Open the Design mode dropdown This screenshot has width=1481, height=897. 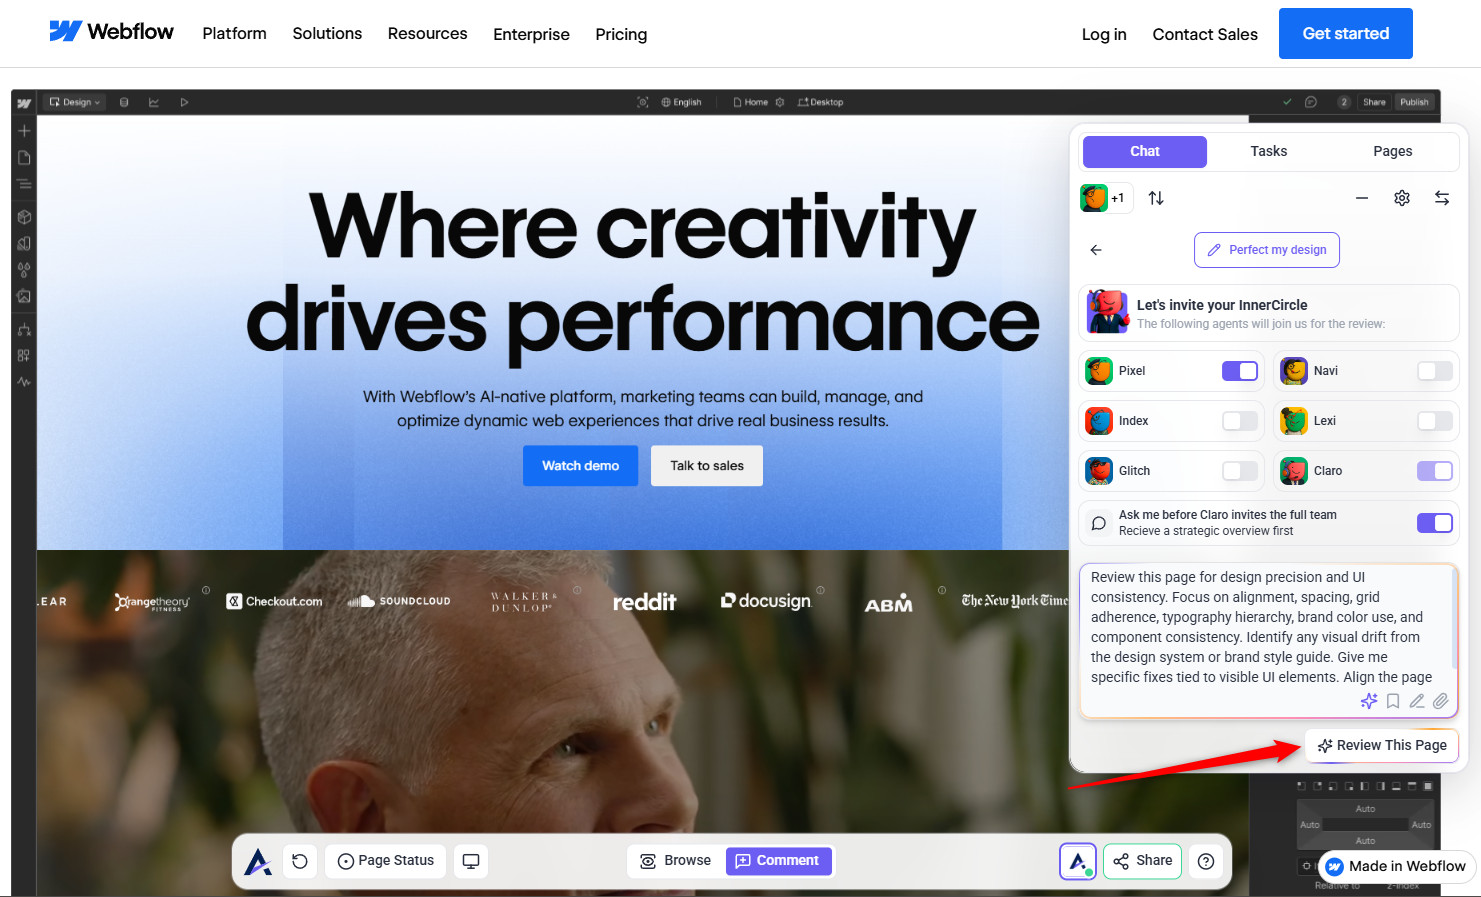point(75,102)
